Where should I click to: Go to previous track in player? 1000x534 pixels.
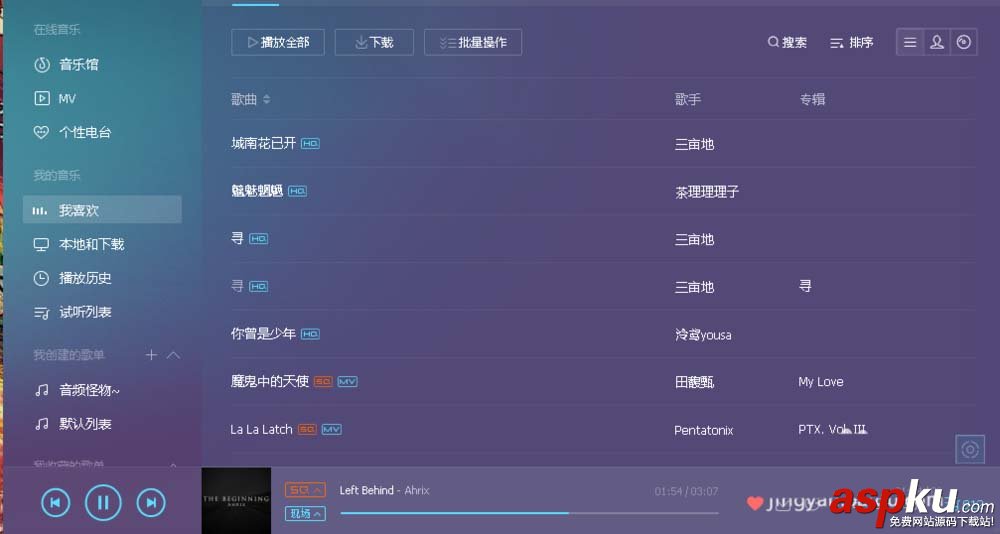coord(55,503)
